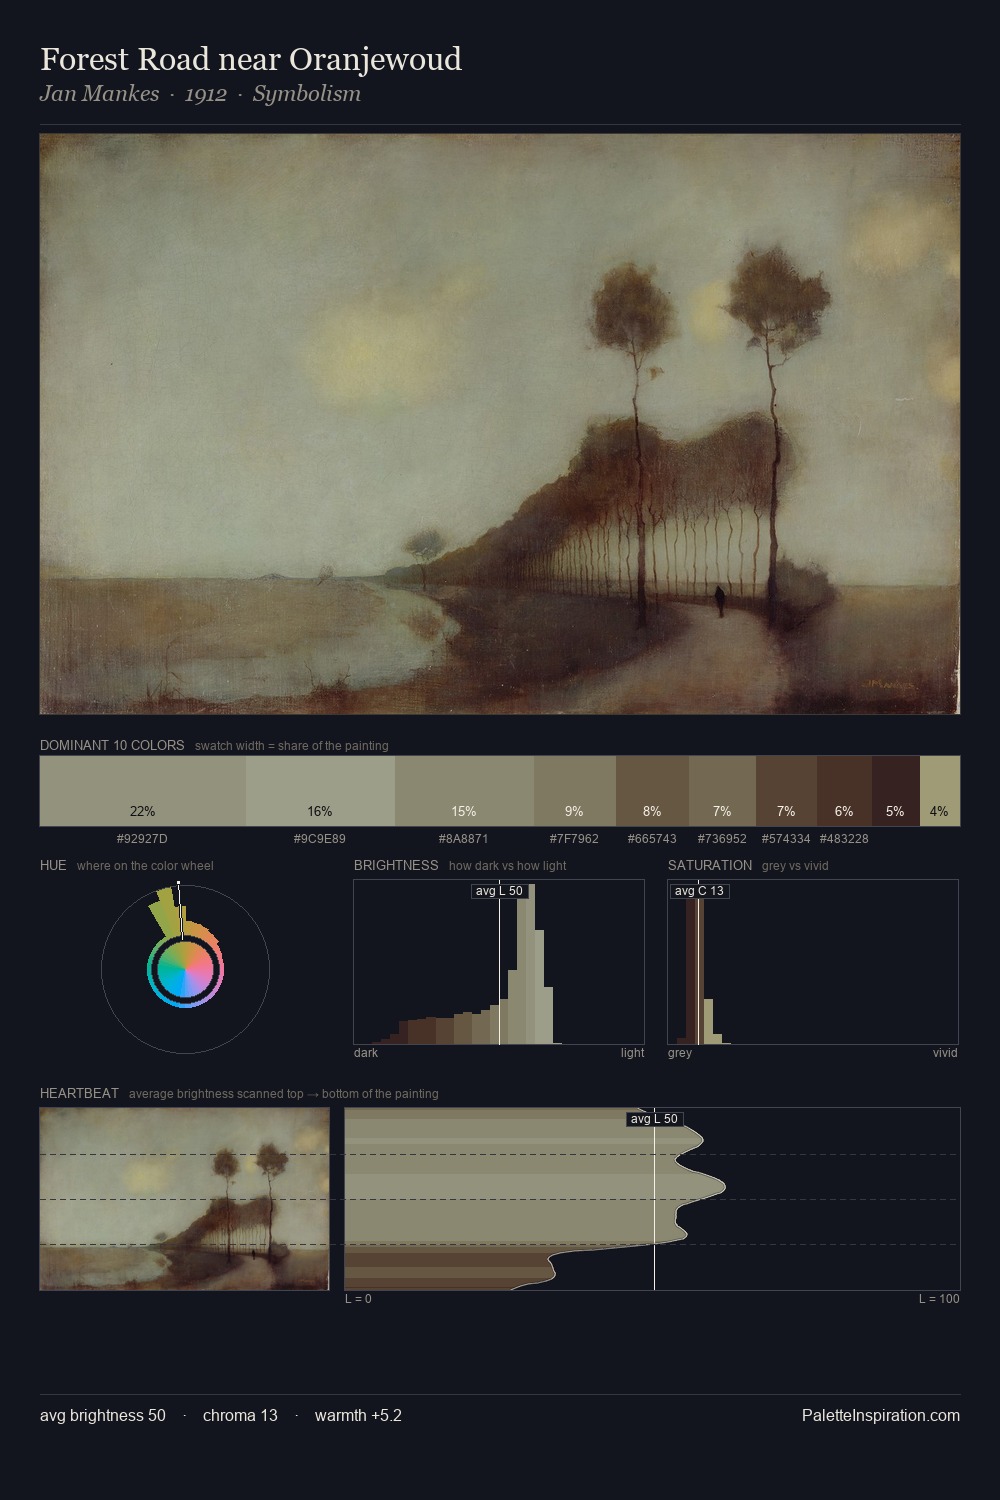Click the HUE section heading
The image size is (1000, 1500).
(x=53, y=865)
